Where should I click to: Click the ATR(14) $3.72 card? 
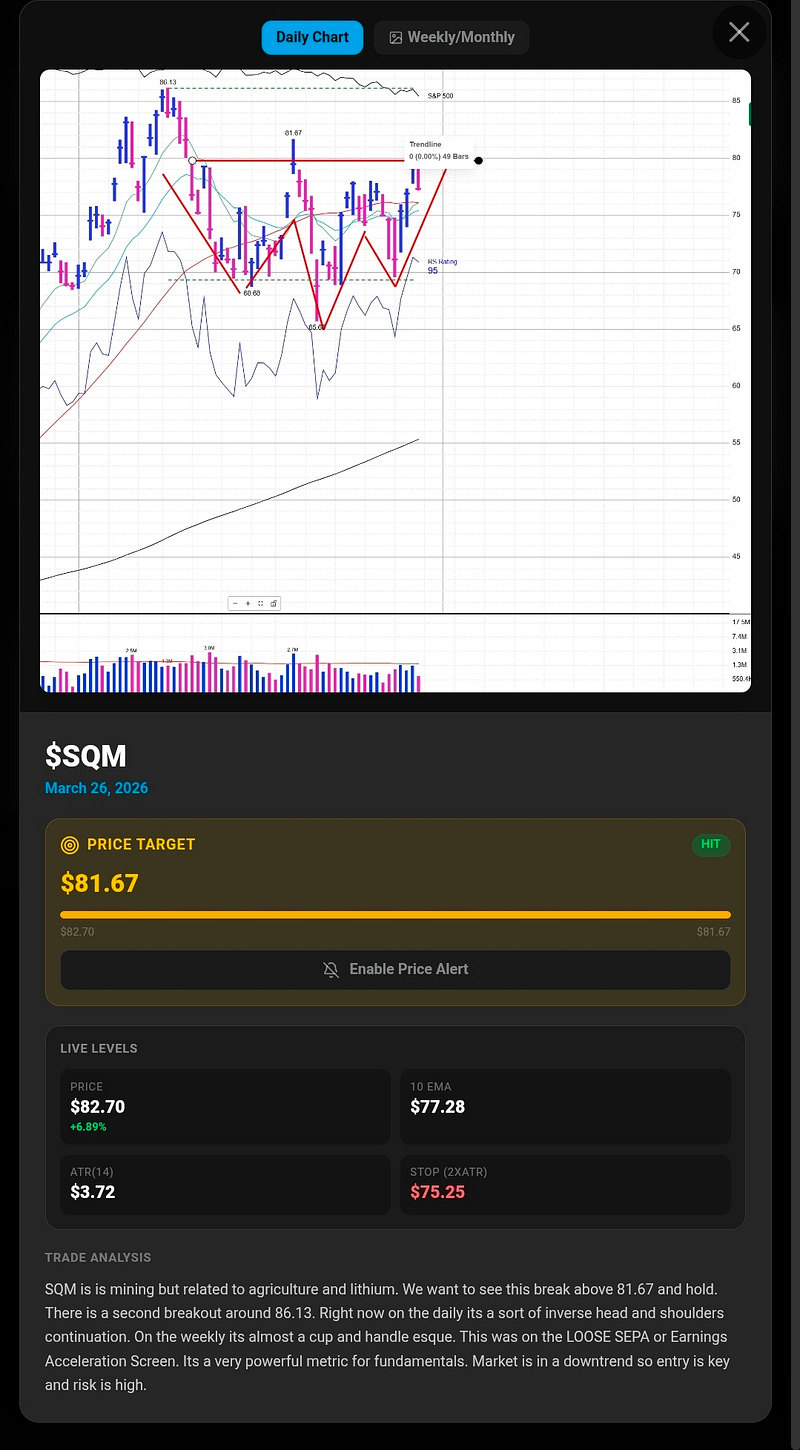pos(225,1185)
